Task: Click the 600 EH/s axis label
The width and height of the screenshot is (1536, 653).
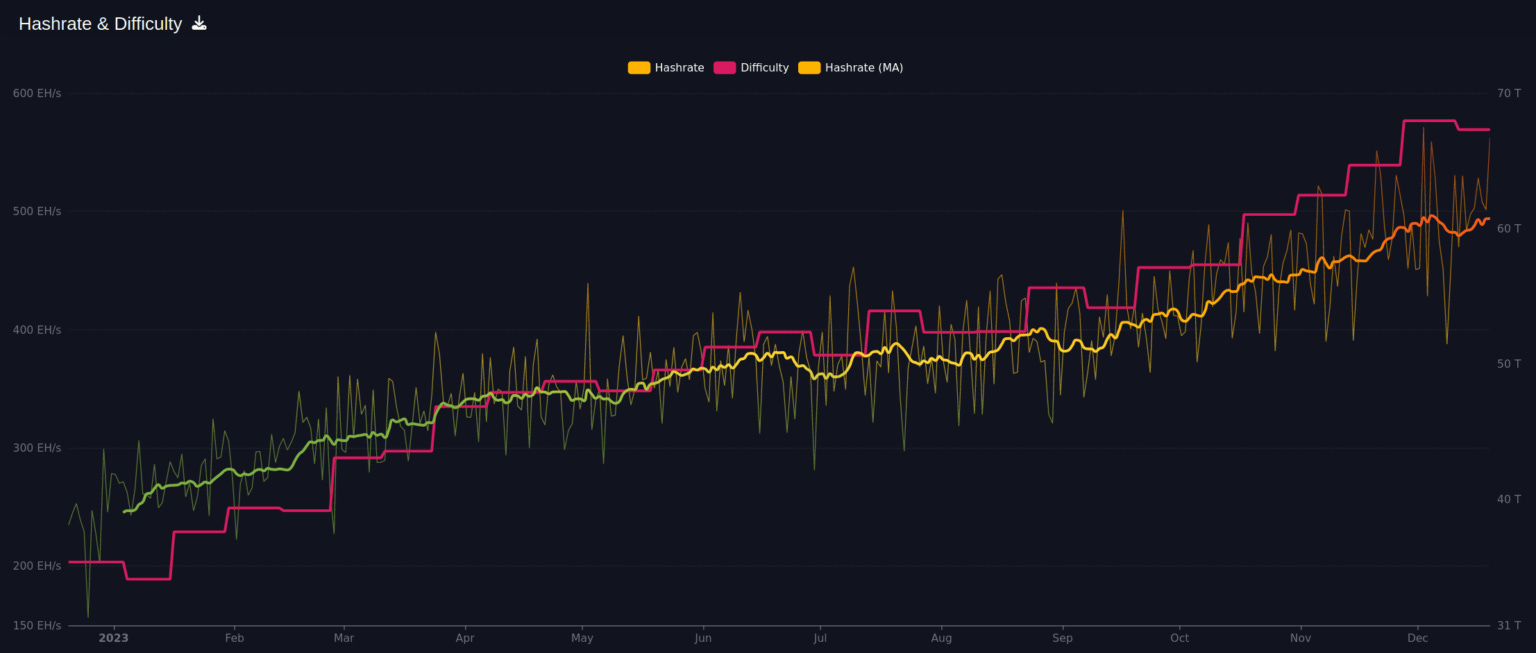Action: point(38,92)
